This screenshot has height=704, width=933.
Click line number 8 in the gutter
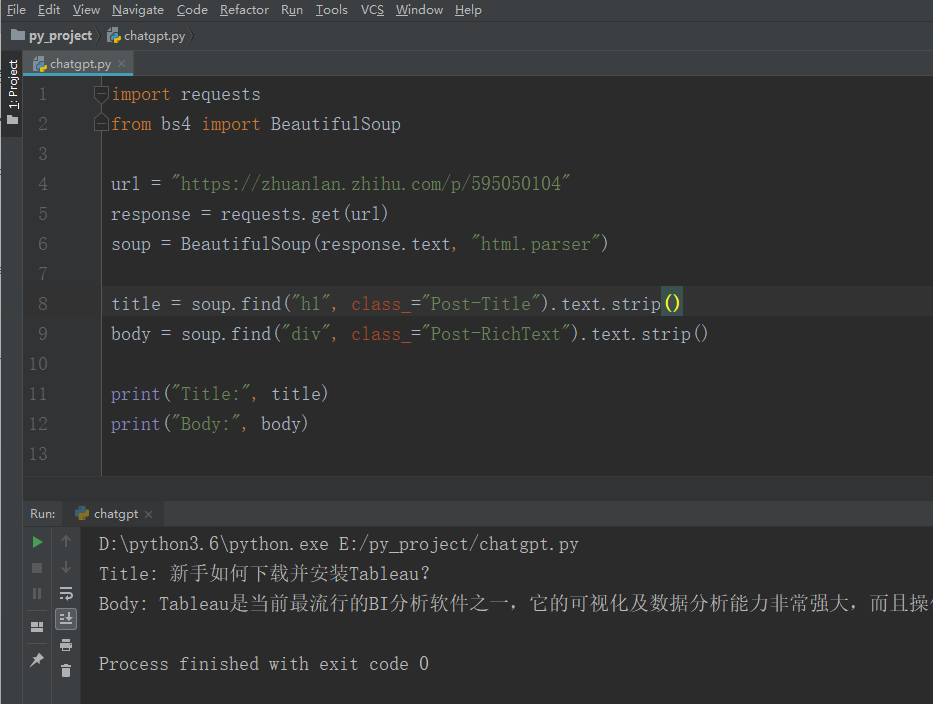43,303
